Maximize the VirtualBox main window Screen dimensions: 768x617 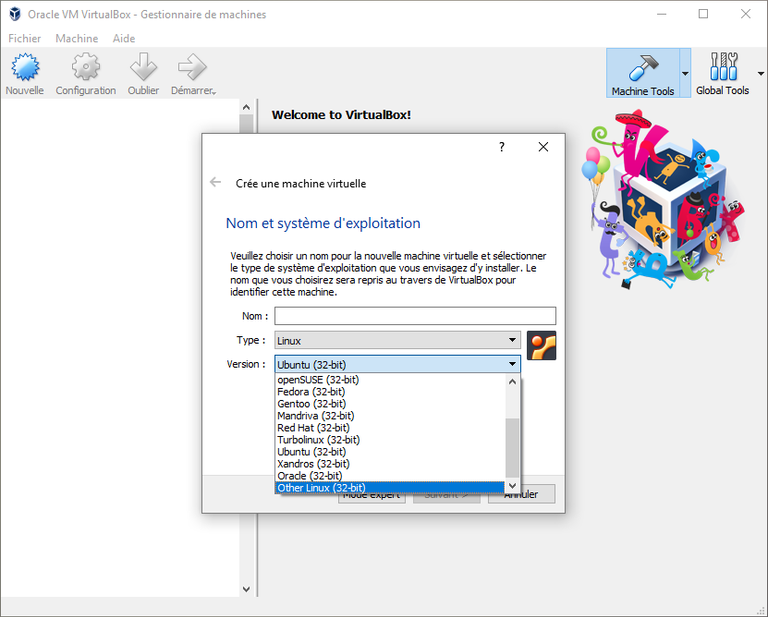tap(703, 14)
